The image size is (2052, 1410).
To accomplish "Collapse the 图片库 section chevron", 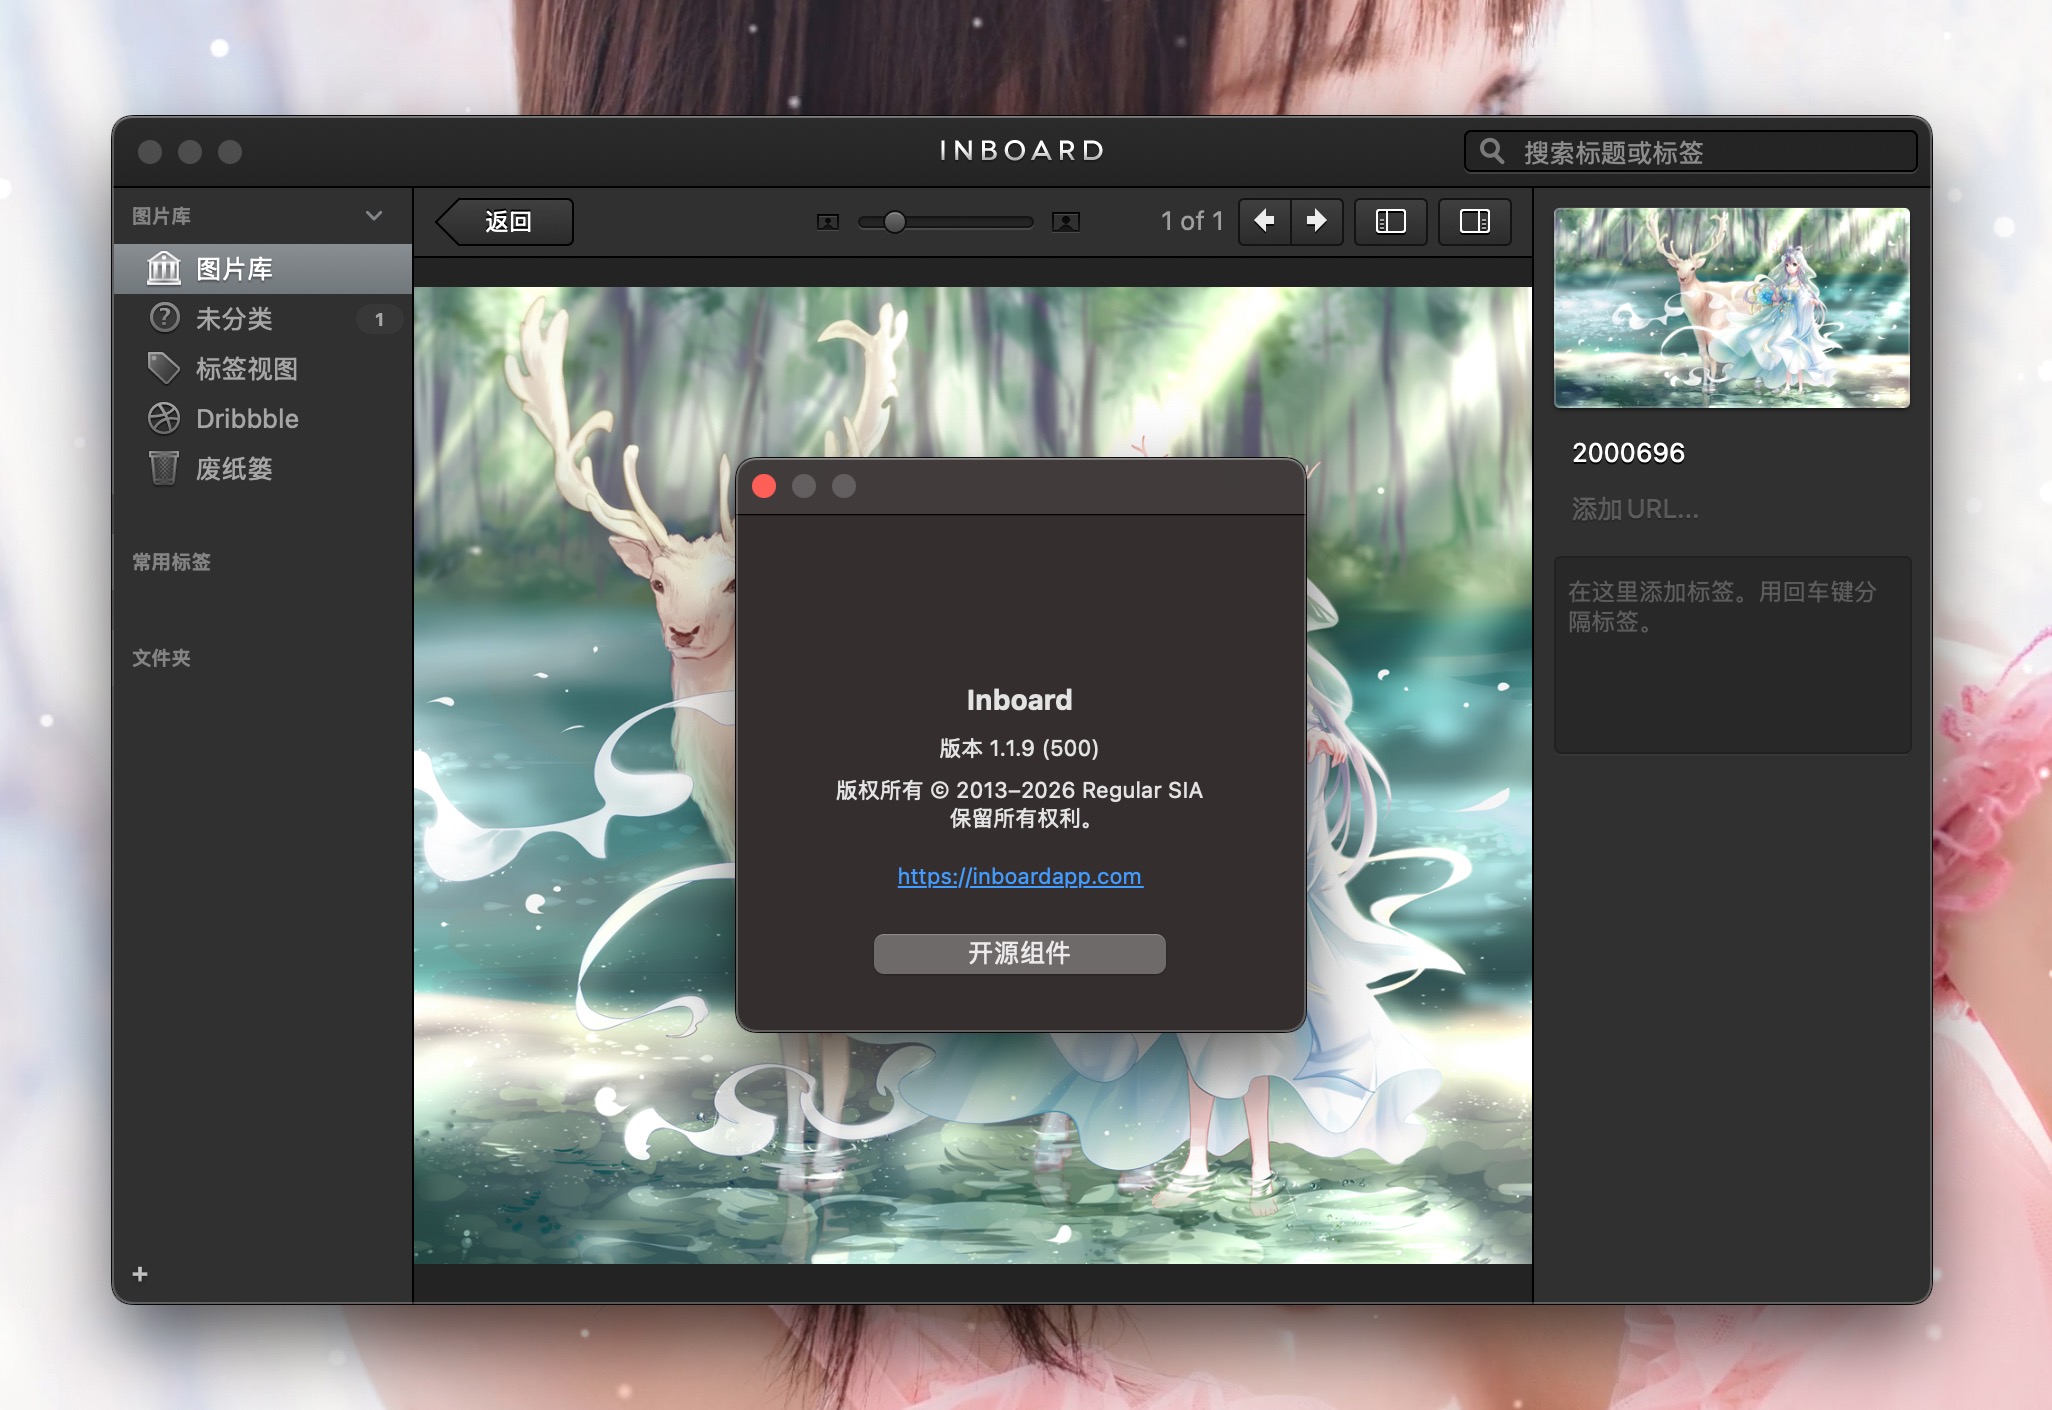I will [374, 216].
